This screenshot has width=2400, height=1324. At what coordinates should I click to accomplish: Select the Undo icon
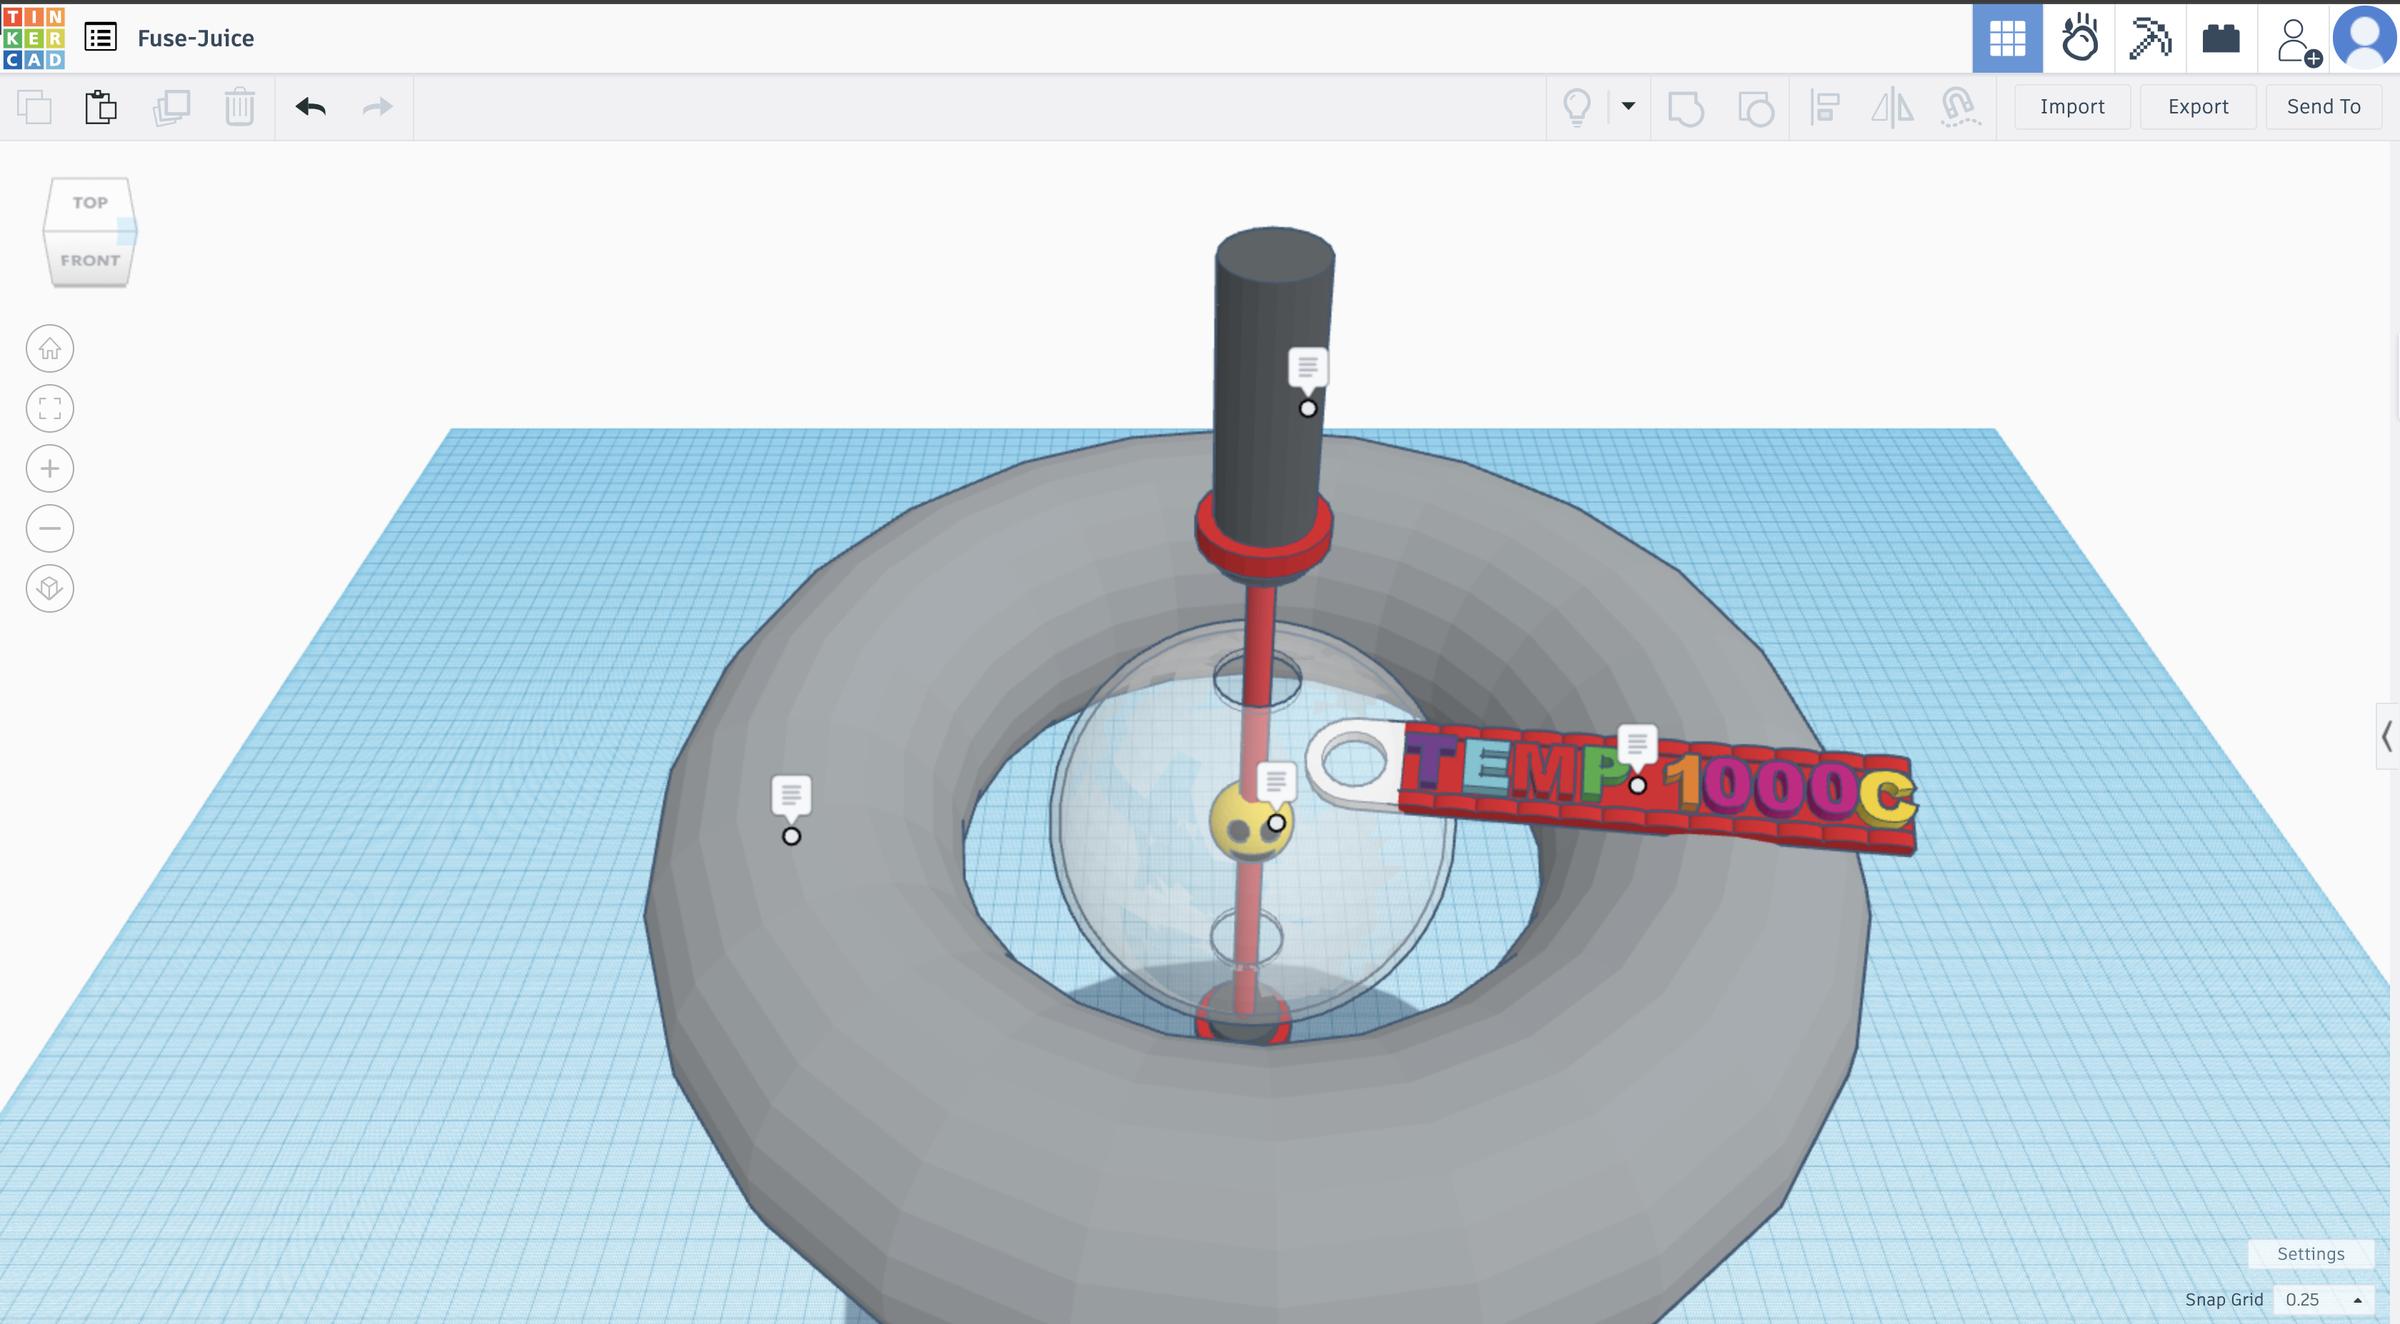coord(312,107)
